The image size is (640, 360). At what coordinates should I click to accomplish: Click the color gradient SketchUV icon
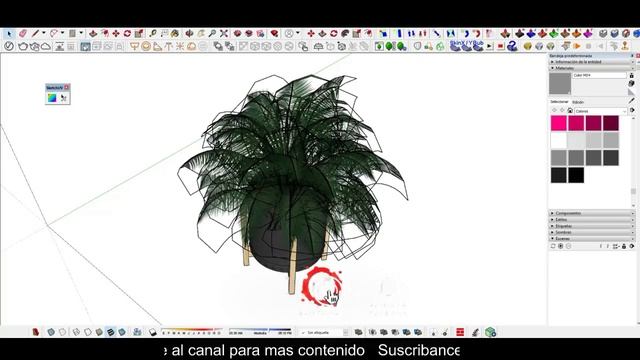[52, 98]
